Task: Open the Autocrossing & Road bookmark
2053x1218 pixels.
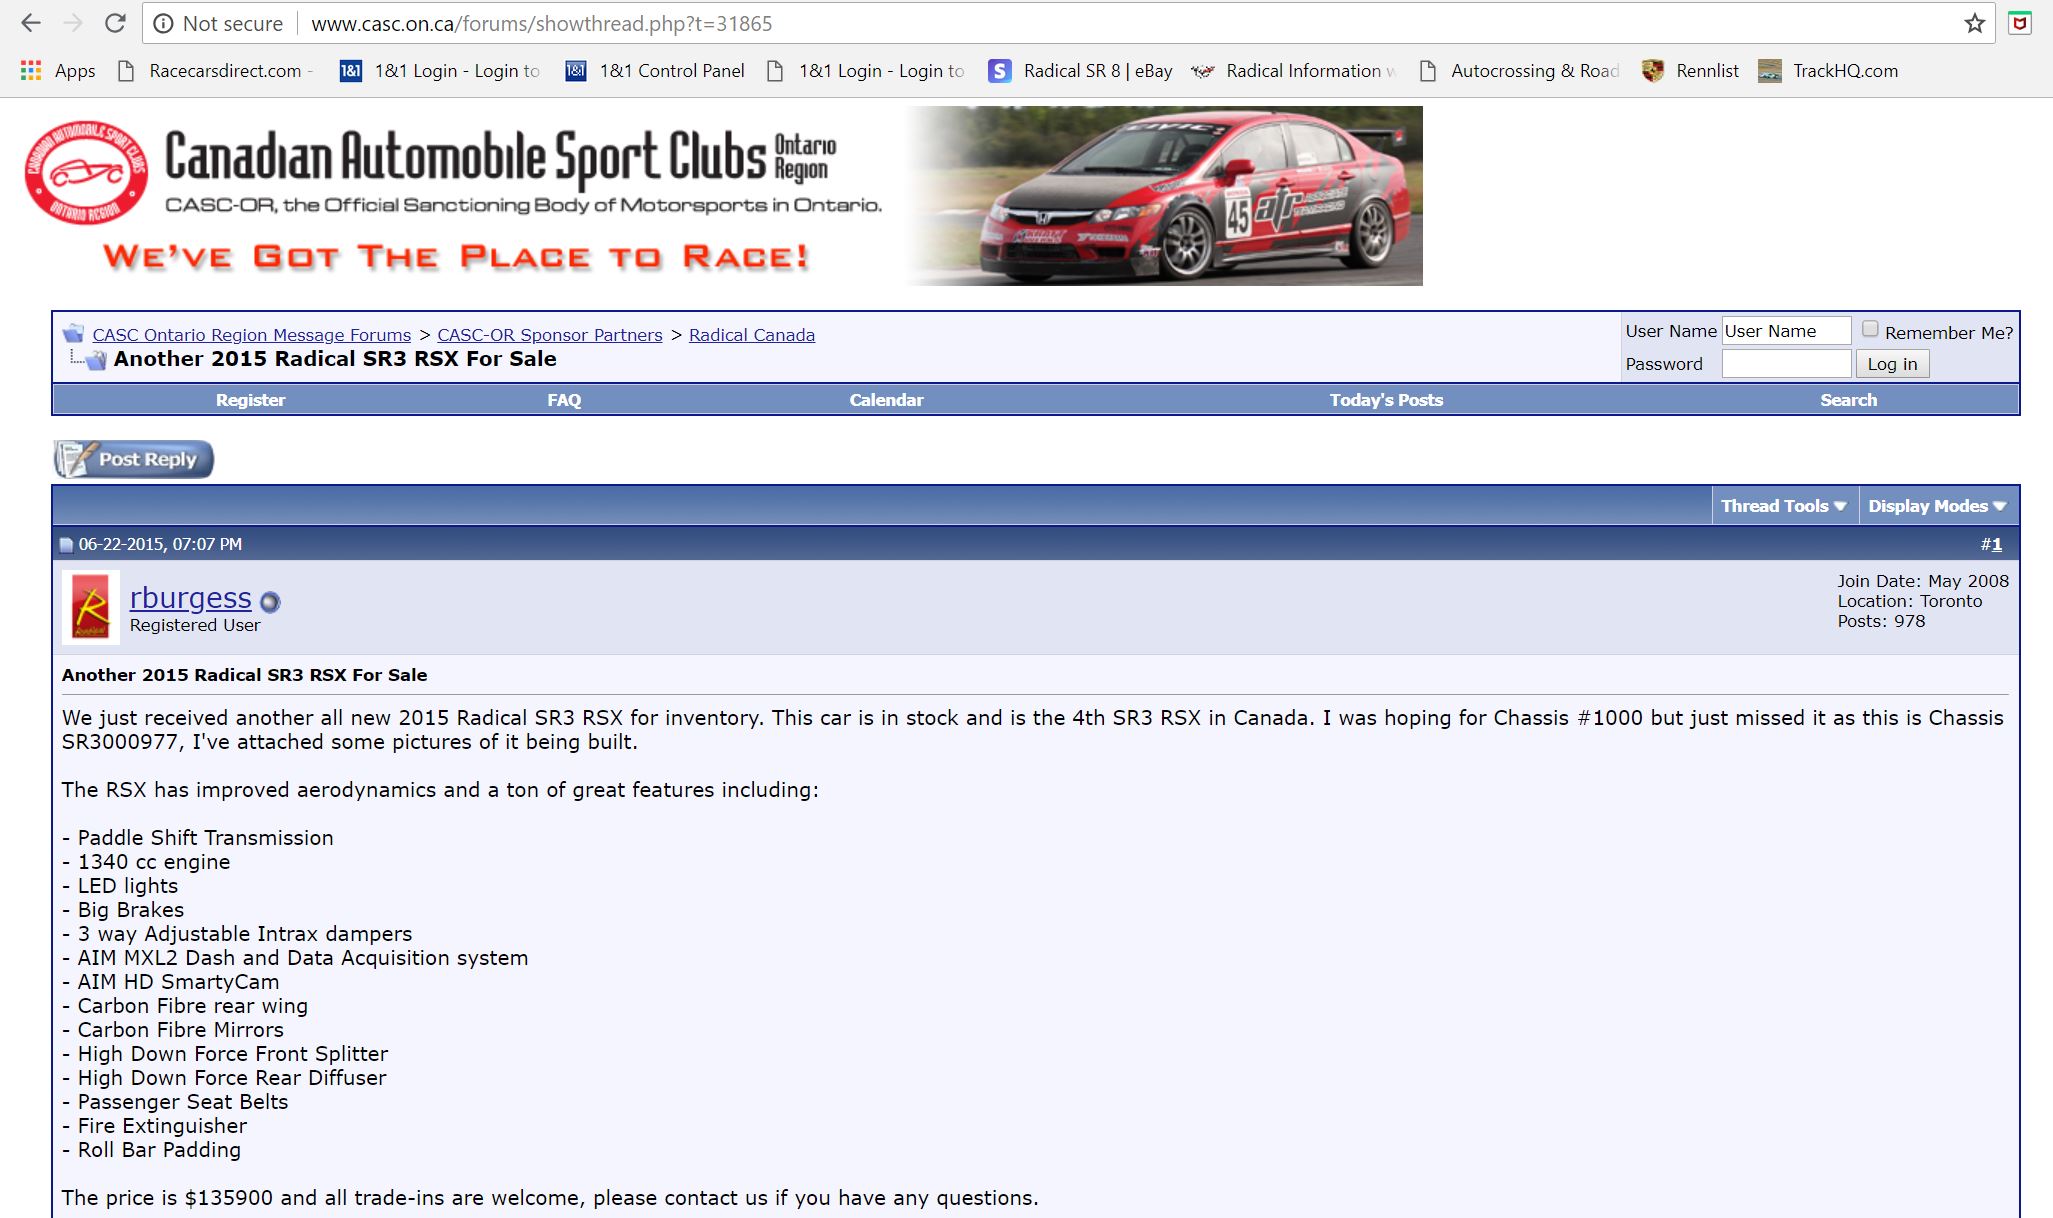Action: click(x=1519, y=71)
